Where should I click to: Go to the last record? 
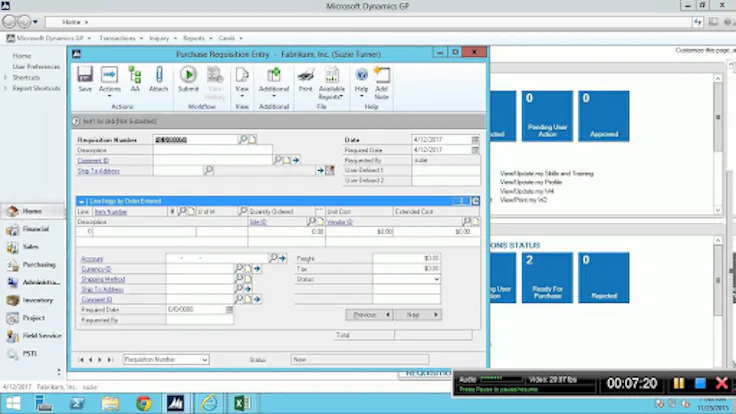point(110,360)
